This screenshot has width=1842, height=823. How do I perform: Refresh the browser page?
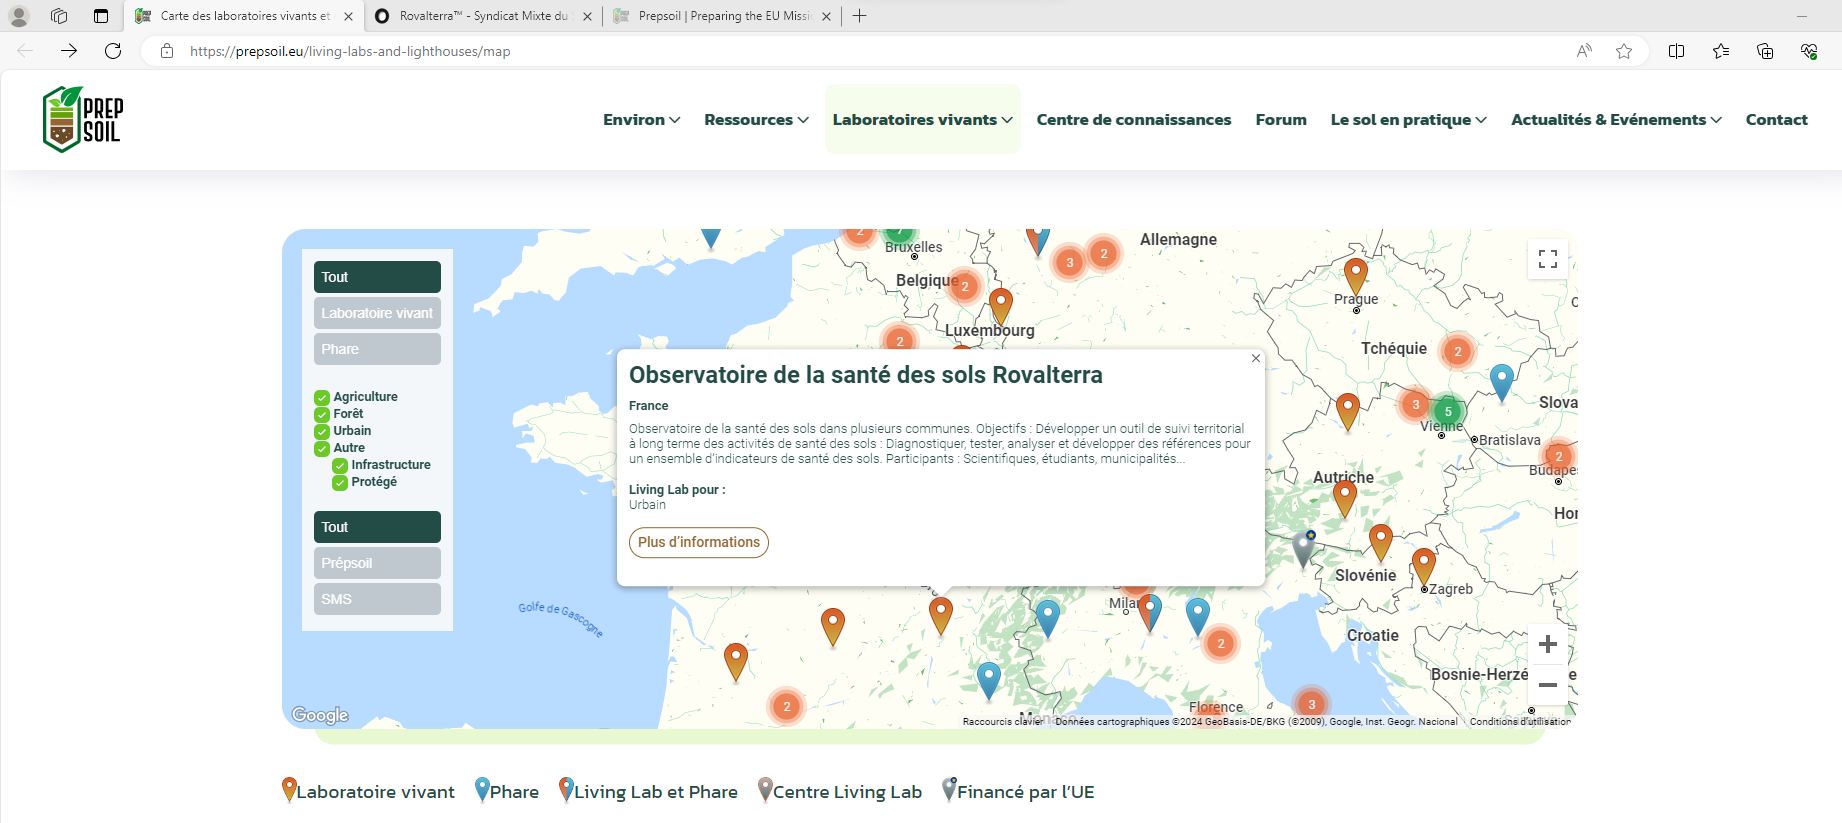(x=113, y=51)
